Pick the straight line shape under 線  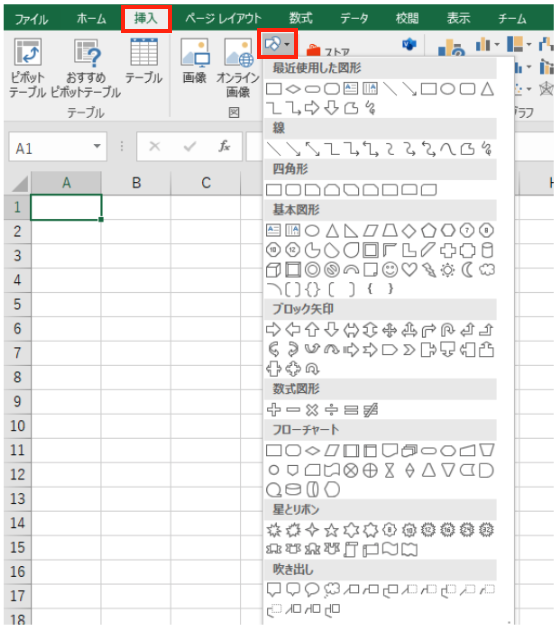click(274, 149)
